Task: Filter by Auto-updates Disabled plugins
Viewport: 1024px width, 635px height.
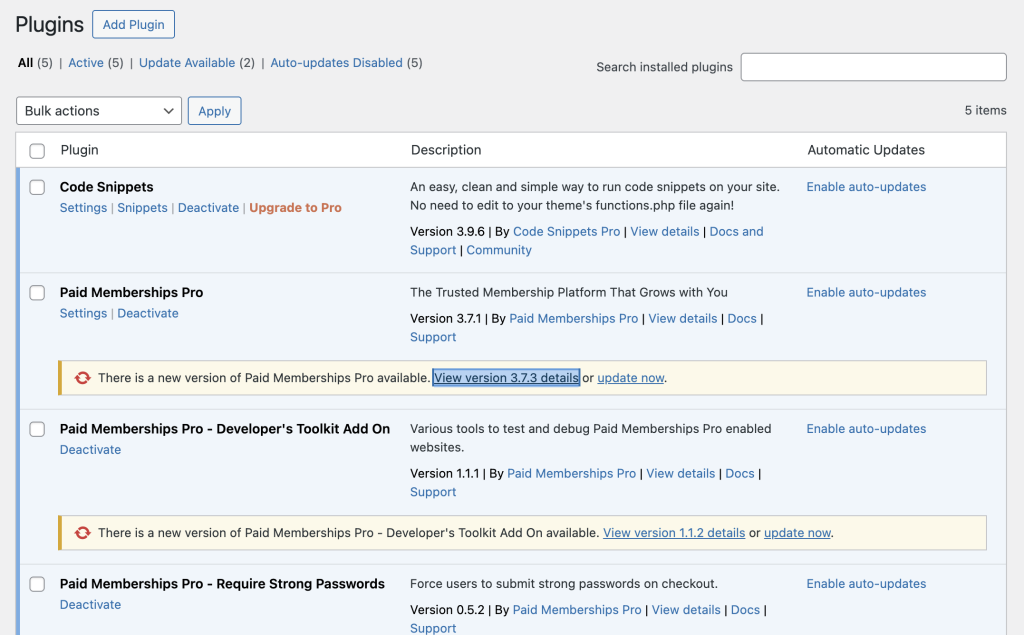Action: coord(336,63)
